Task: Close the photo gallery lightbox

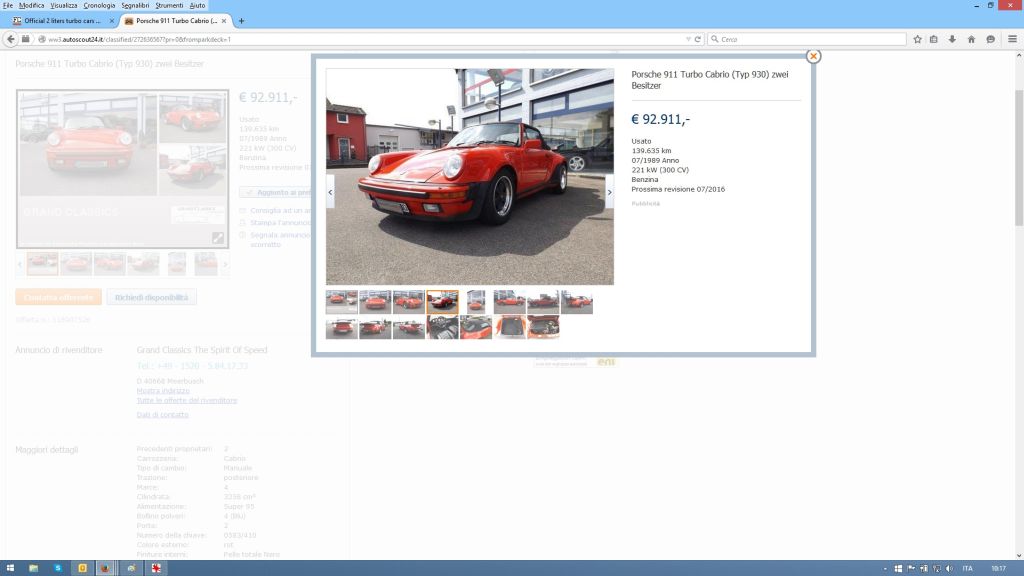Action: [x=813, y=56]
